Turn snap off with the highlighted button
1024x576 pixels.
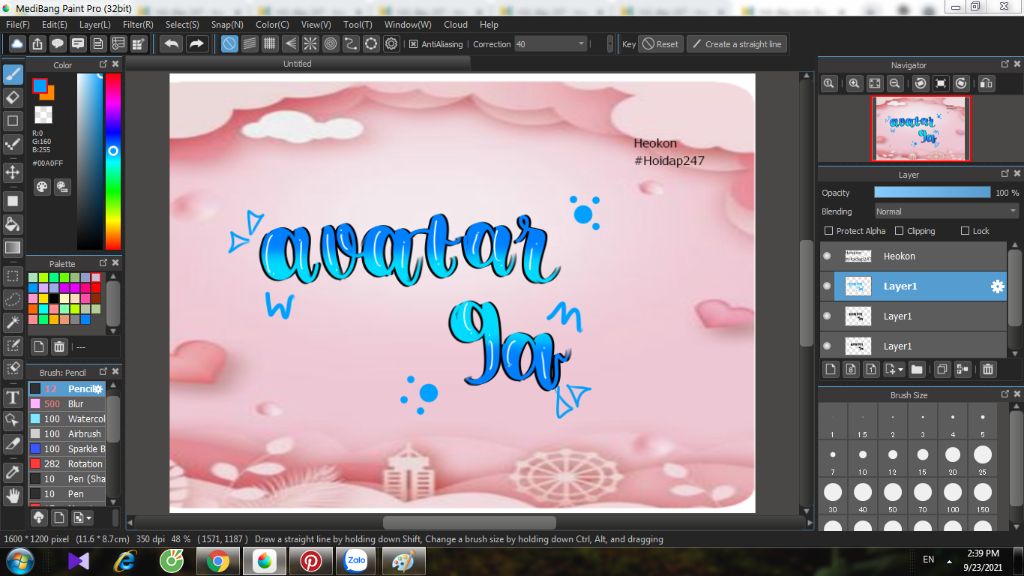229,44
